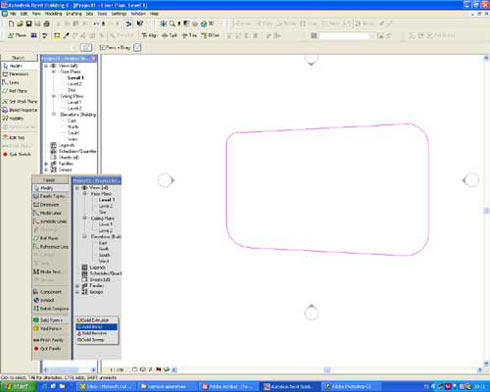Open the Solid Form submenu in Family panel
The image size is (490, 392).
[48, 320]
